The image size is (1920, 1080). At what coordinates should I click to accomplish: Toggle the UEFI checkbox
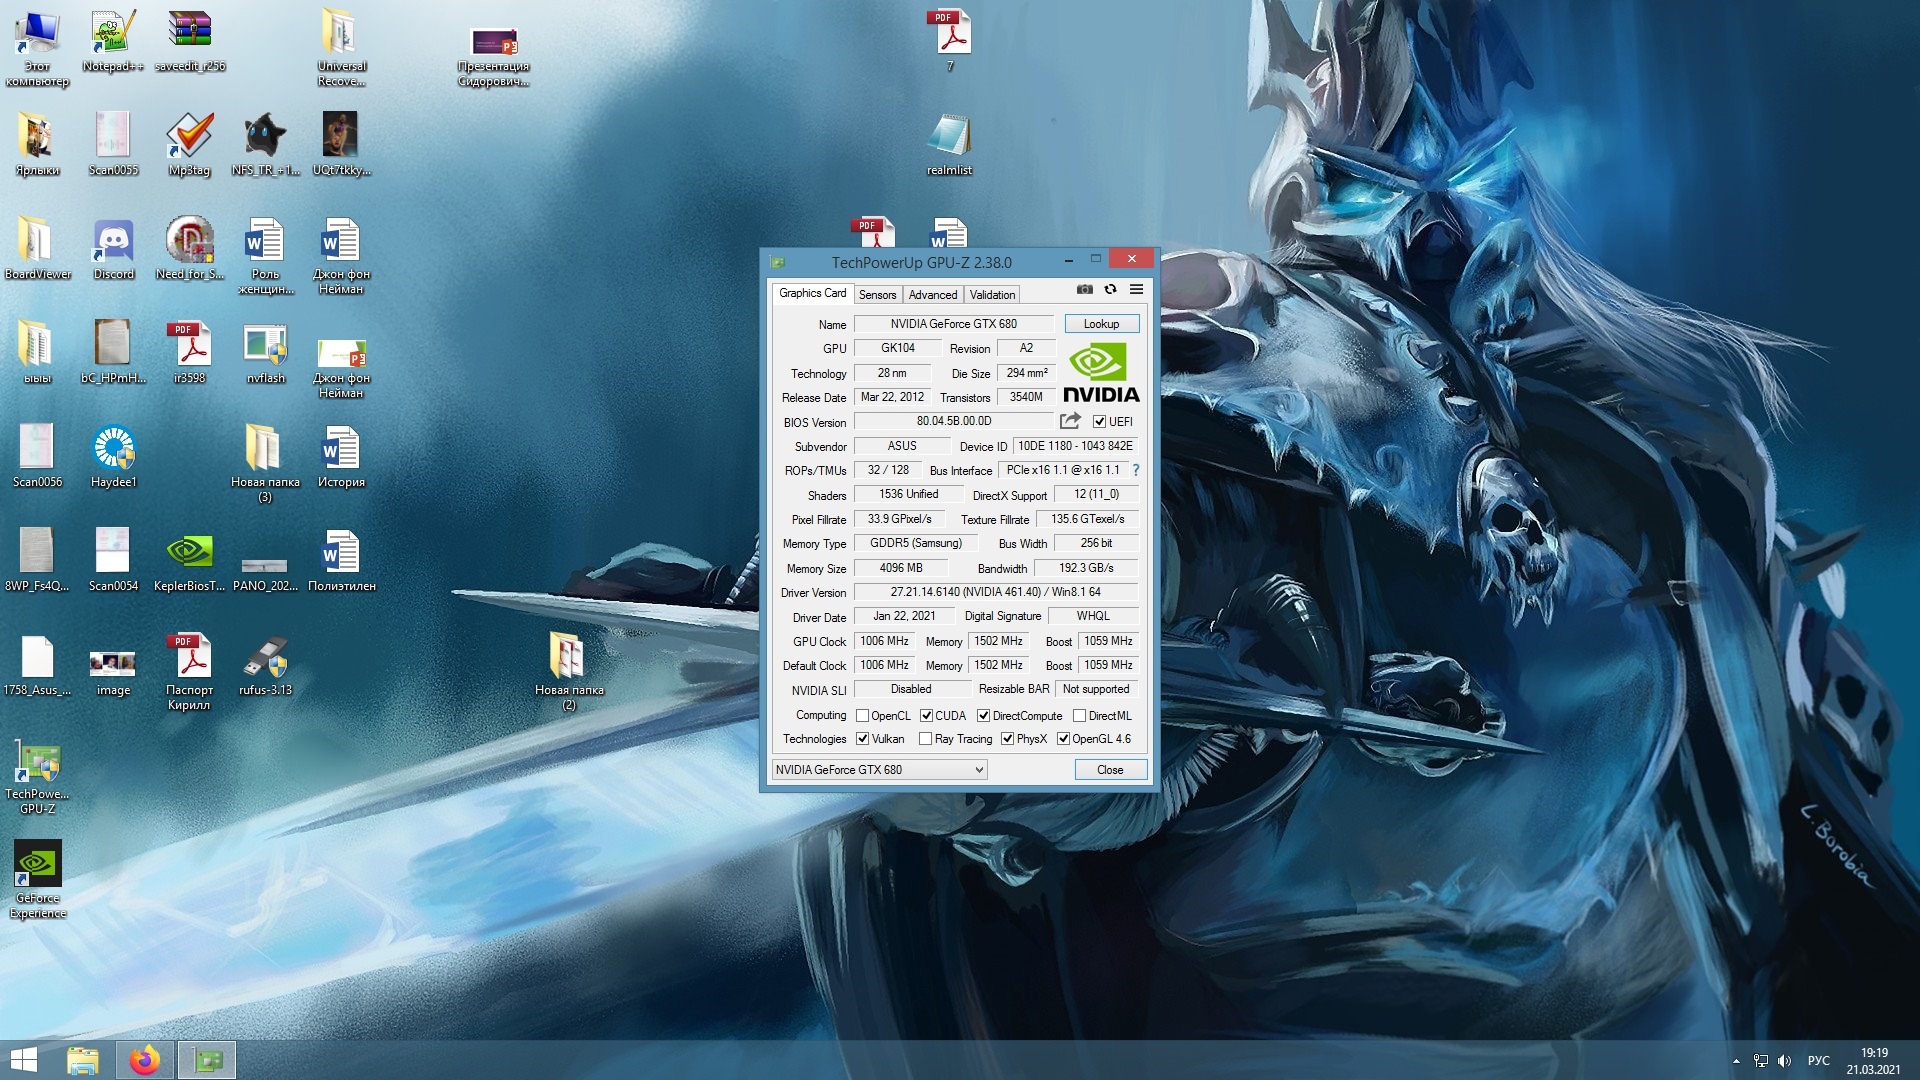pos(1099,422)
